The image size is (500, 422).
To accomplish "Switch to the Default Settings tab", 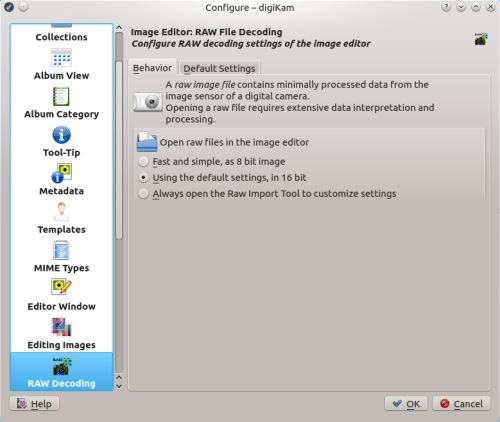I will pyautogui.click(x=219, y=68).
